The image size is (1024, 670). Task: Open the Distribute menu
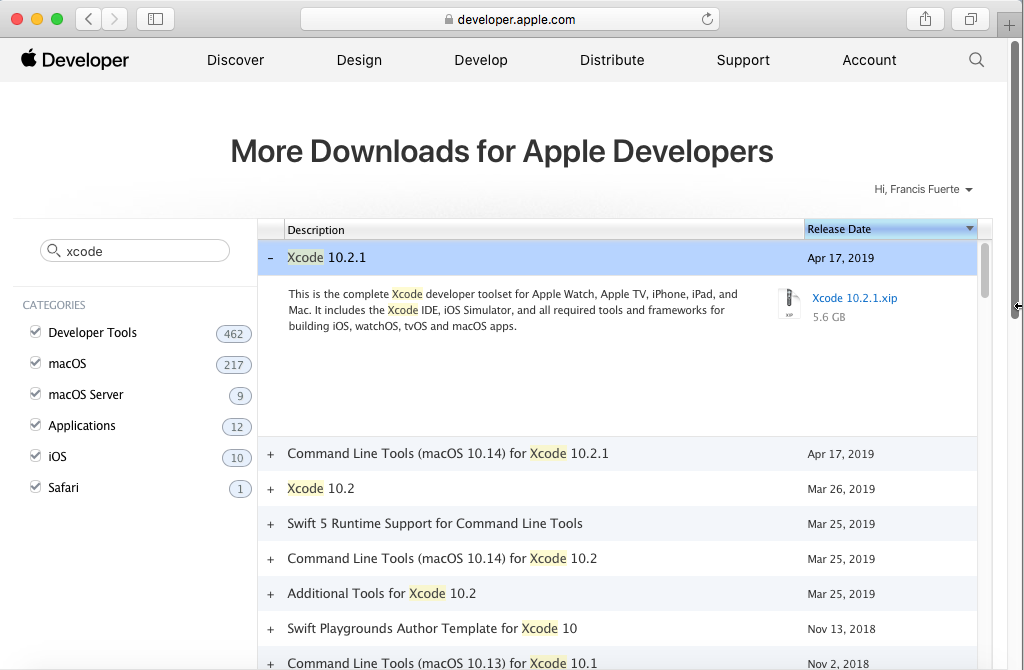612,60
